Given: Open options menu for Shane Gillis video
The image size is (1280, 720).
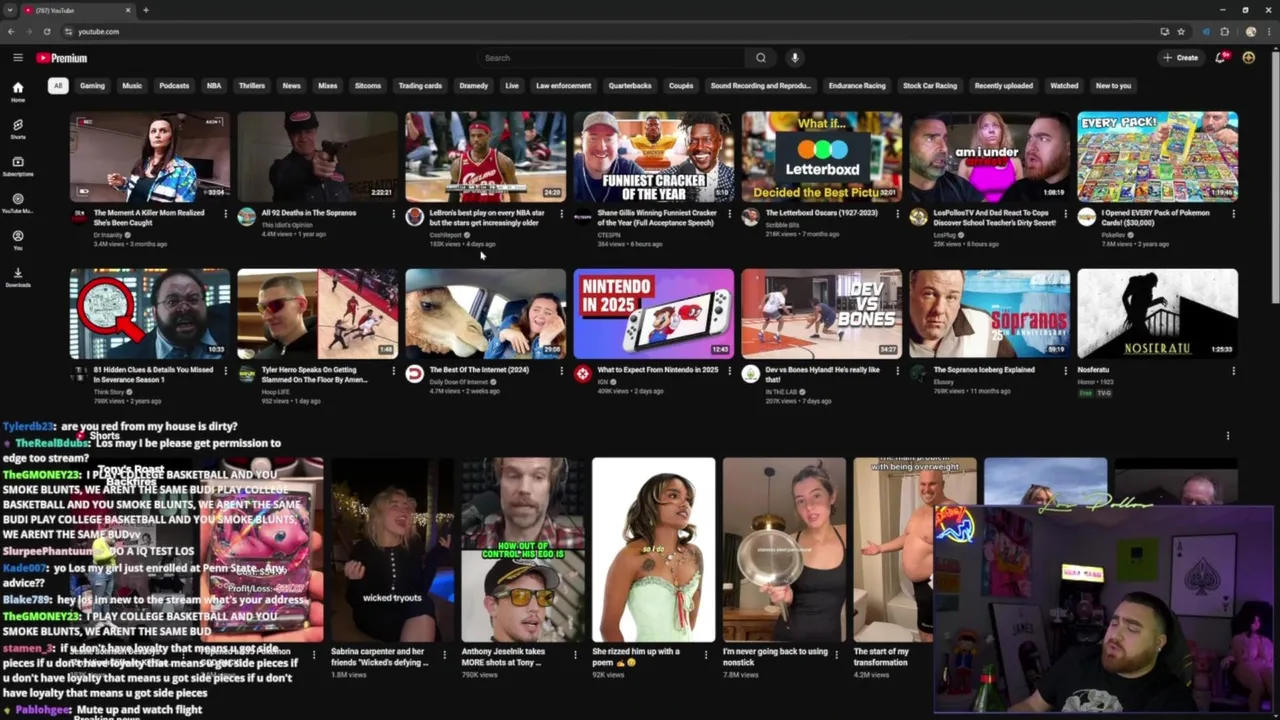Looking at the screenshot, I should pos(729,214).
